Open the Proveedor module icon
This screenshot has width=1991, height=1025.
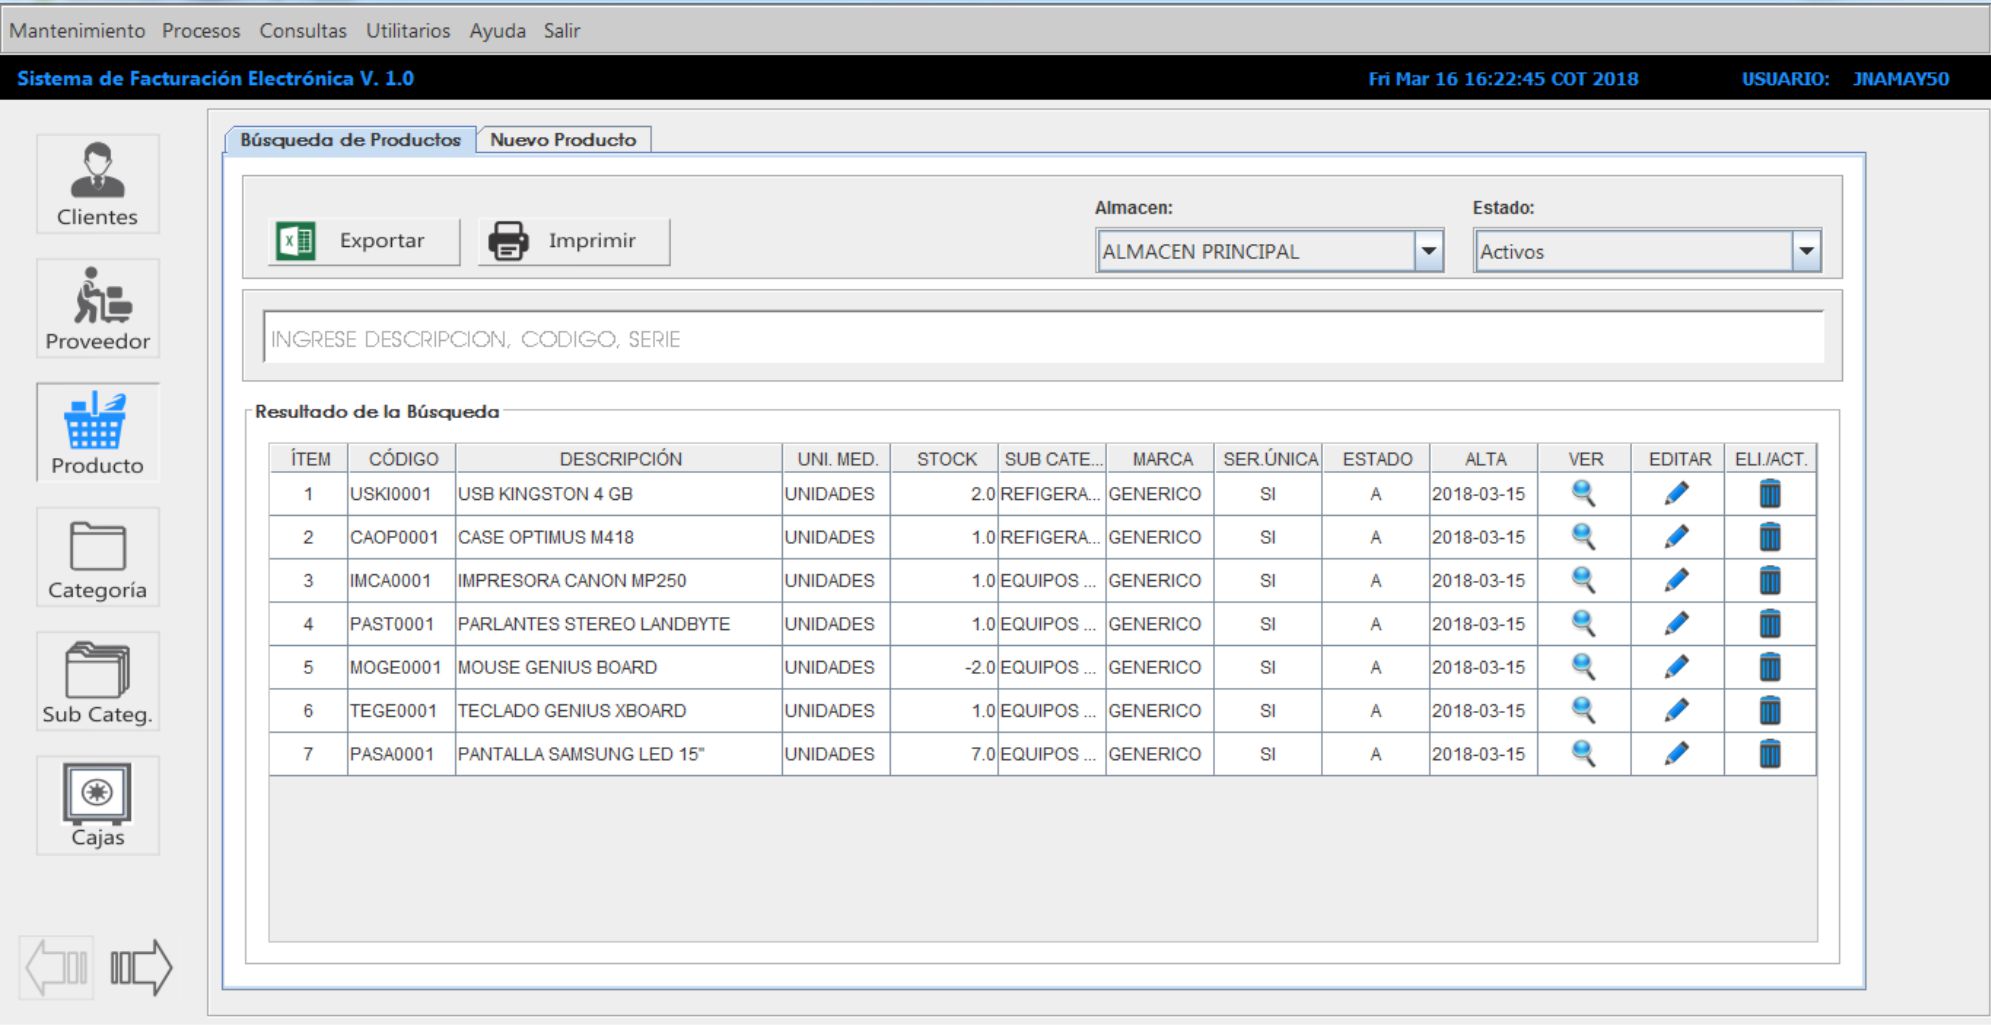97,309
